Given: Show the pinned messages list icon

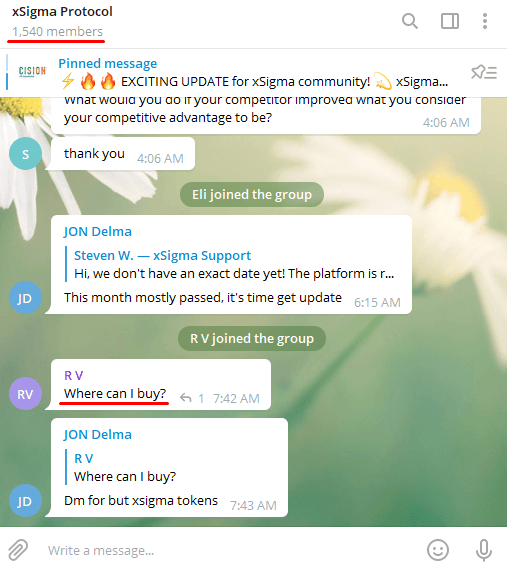Looking at the screenshot, I should (484, 73).
